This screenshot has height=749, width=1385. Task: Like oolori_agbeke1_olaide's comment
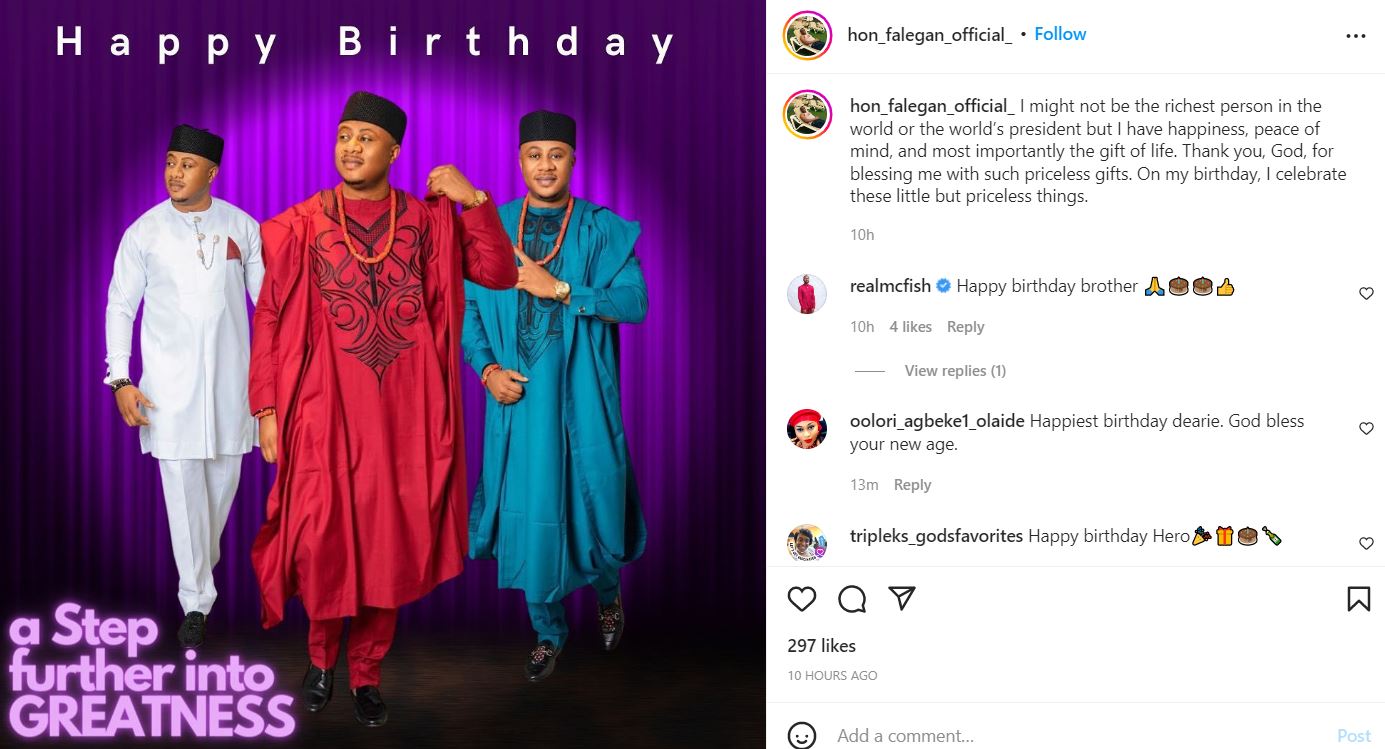coord(1366,429)
